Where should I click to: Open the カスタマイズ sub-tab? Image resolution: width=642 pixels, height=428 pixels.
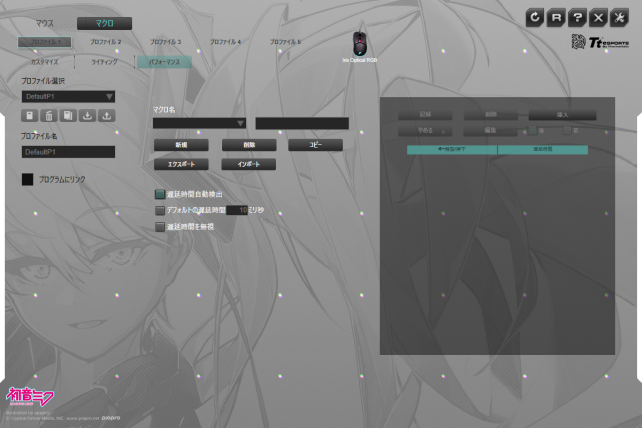[45, 62]
